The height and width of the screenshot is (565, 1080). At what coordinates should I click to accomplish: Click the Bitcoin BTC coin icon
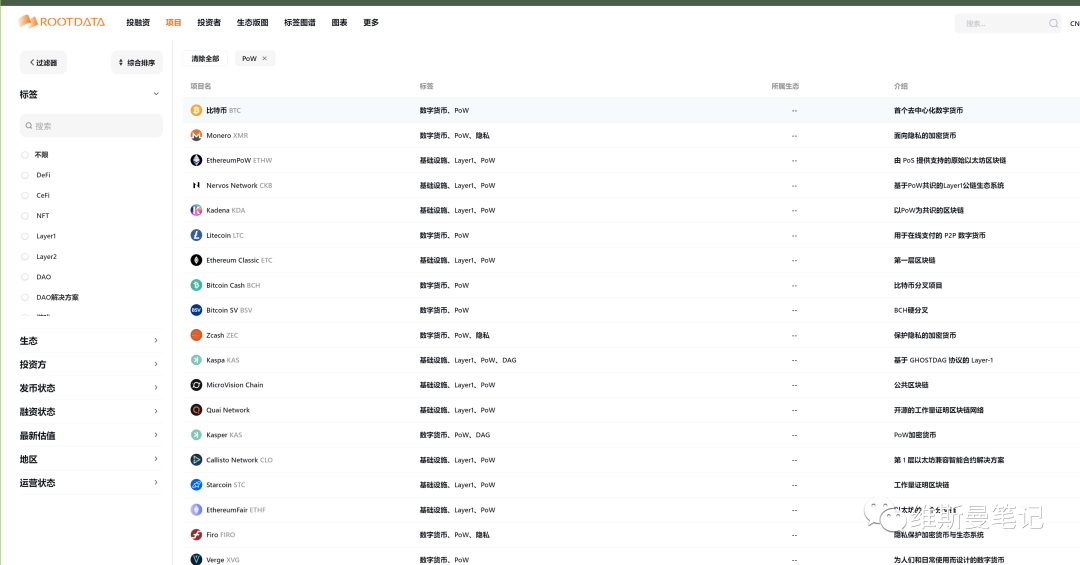point(196,110)
